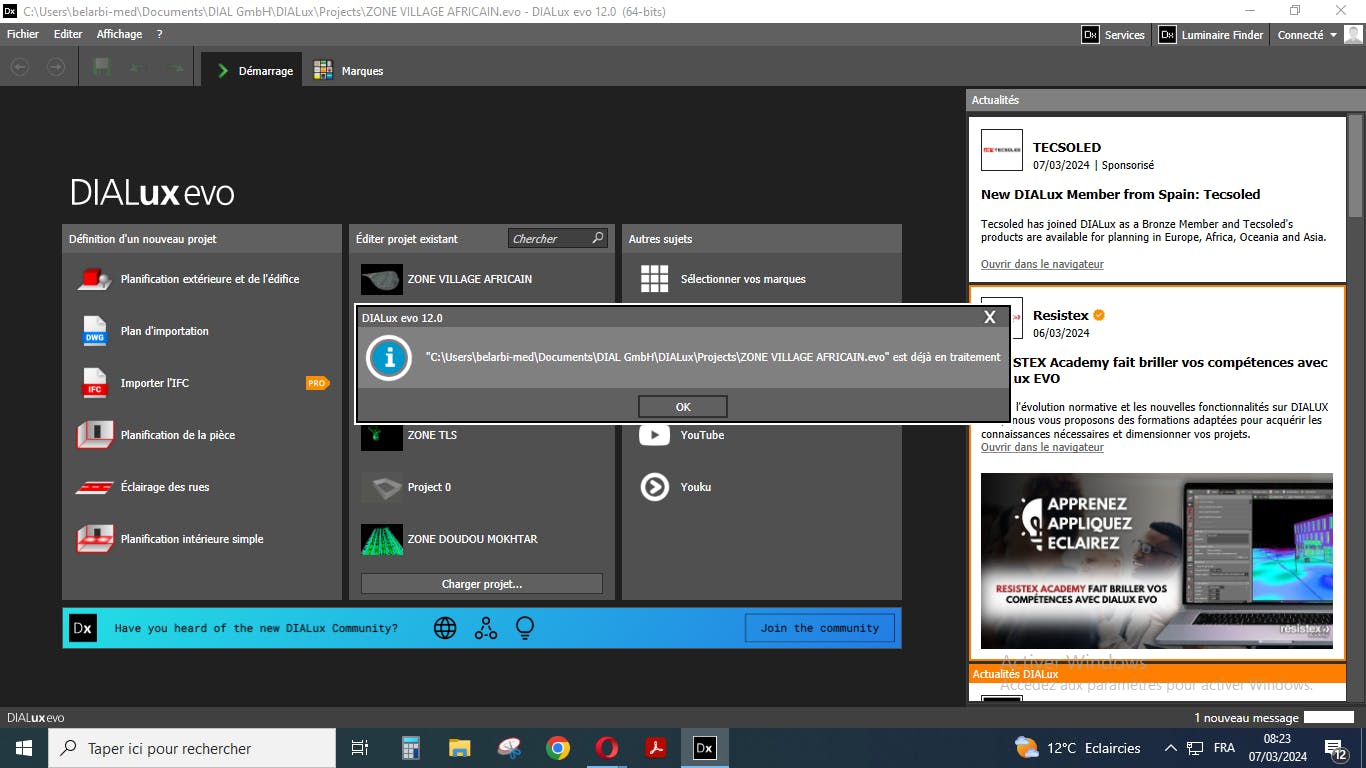Click the Chercher project search field
This screenshot has width=1366, height=768.
pyautogui.click(x=558, y=238)
